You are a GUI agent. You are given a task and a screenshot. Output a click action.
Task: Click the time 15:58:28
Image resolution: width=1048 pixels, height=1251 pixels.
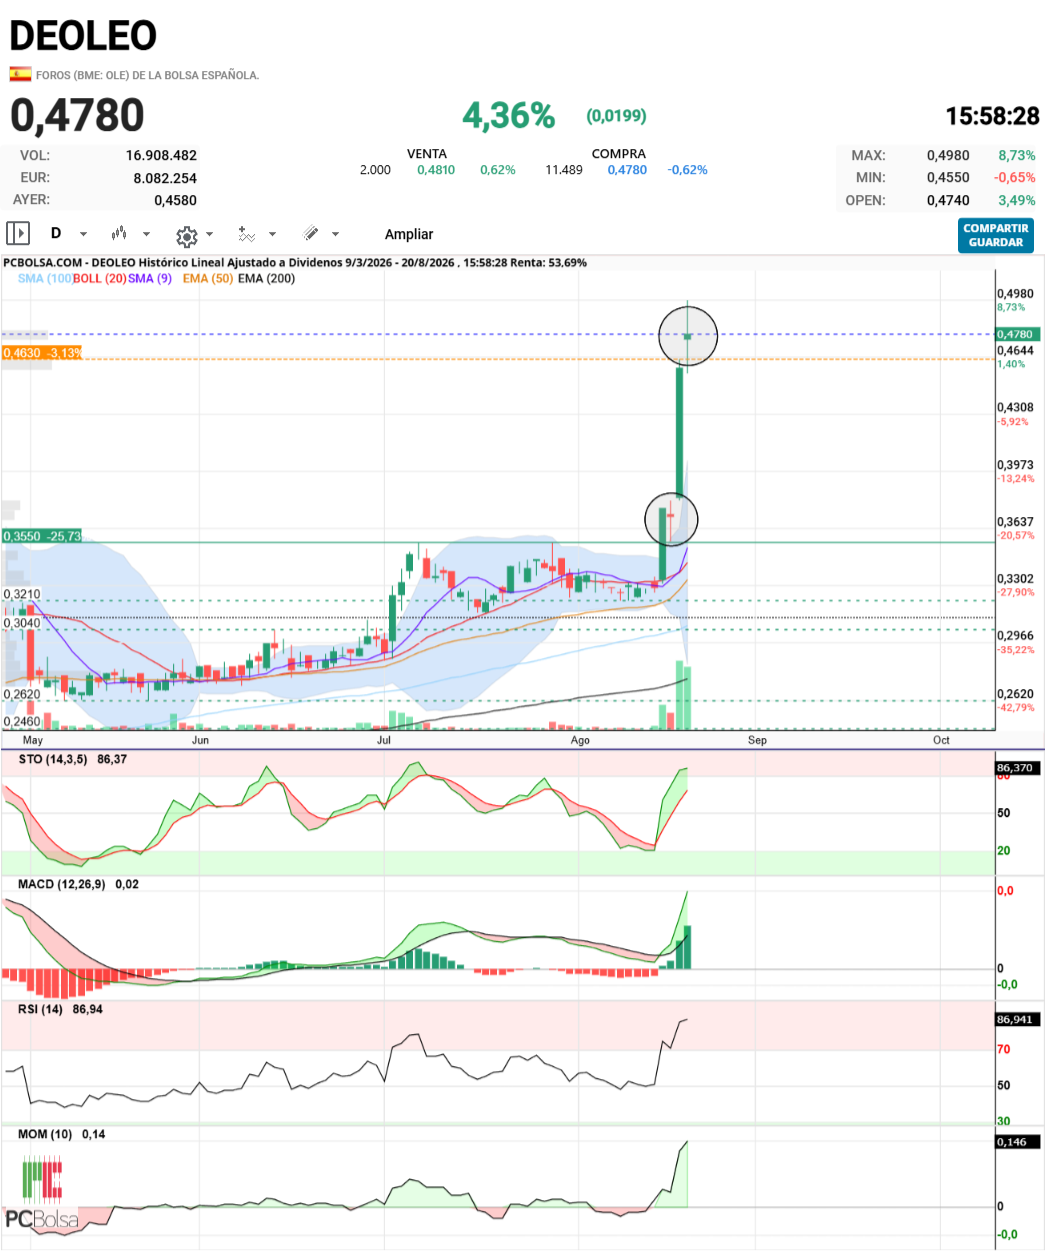[x=993, y=116]
